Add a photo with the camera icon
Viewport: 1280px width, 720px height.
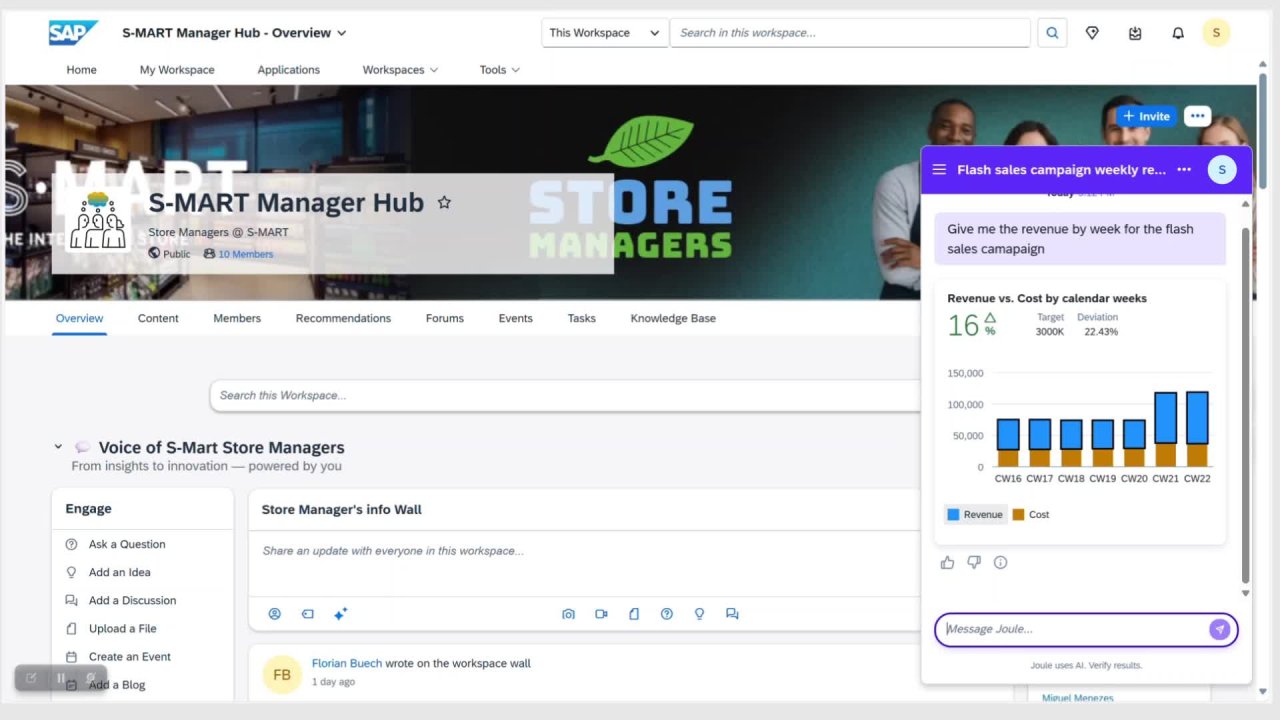pyautogui.click(x=568, y=614)
